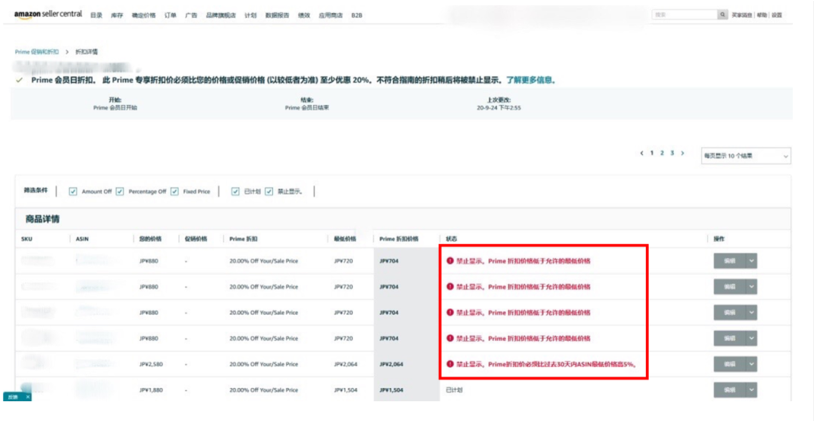The image size is (817, 426).
Task: Open the results-per-page dropdown
Action: click(x=745, y=156)
